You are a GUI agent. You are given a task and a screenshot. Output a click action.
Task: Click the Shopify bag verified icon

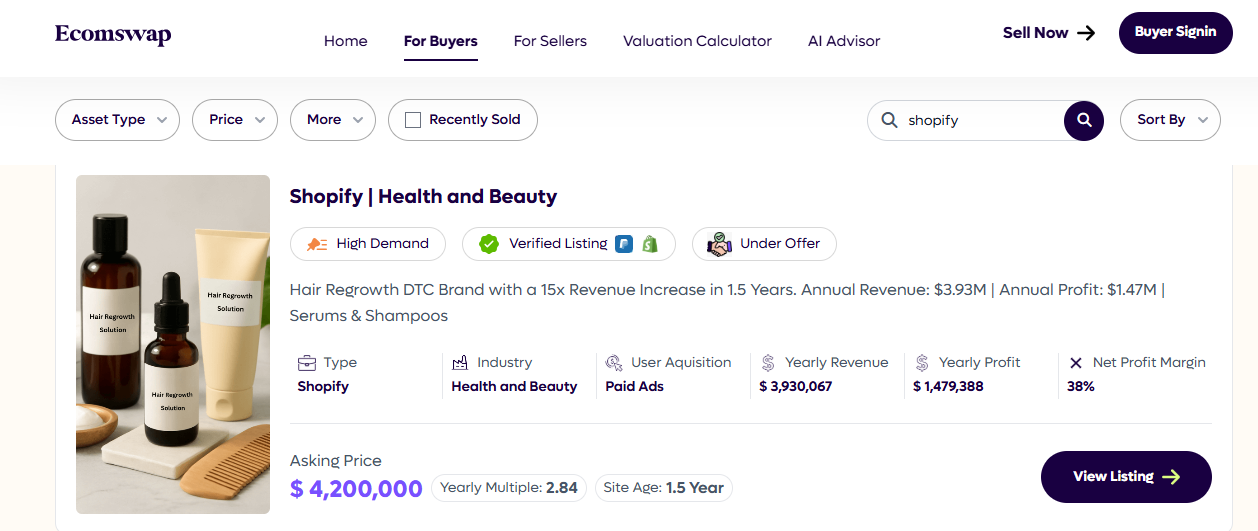point(650,244)
